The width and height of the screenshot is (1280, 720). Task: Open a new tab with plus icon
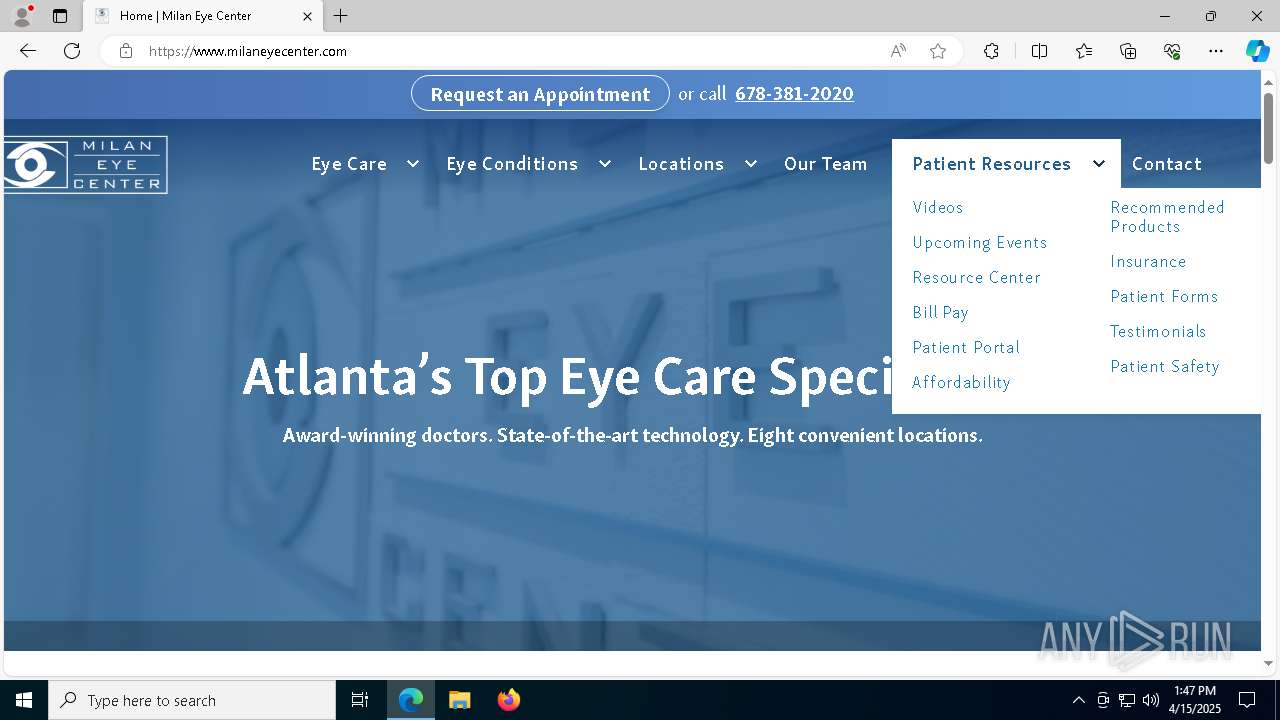[341, 16]
